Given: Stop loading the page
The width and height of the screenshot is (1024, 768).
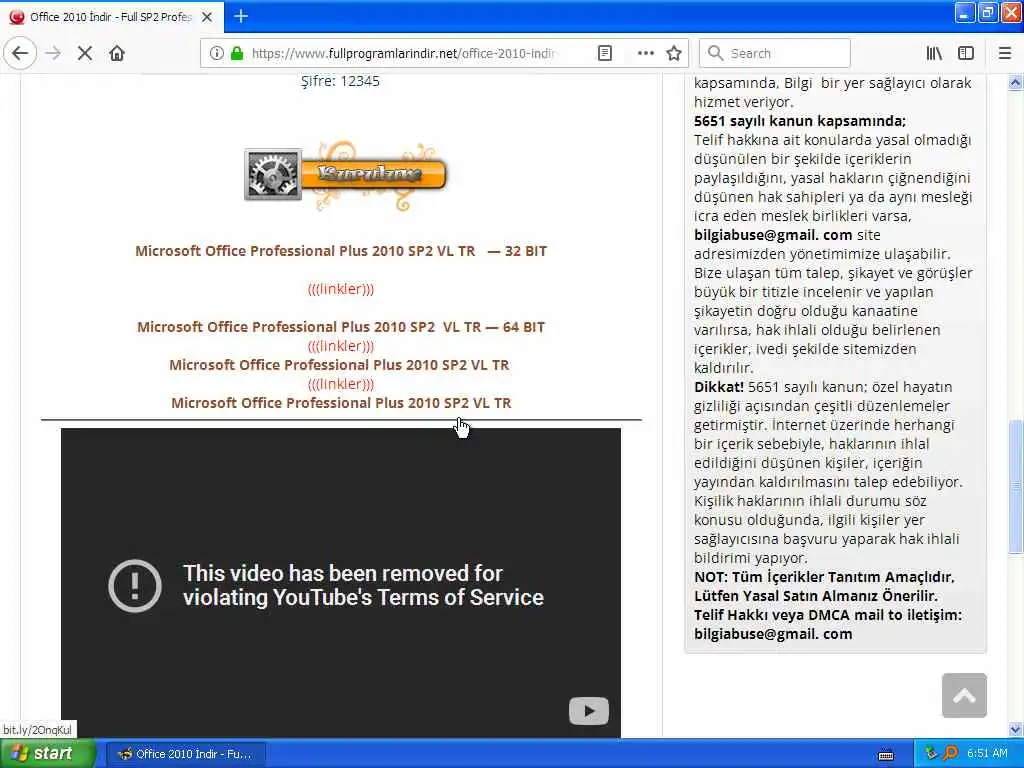Looking at the screenshot, I should [85, 53].
